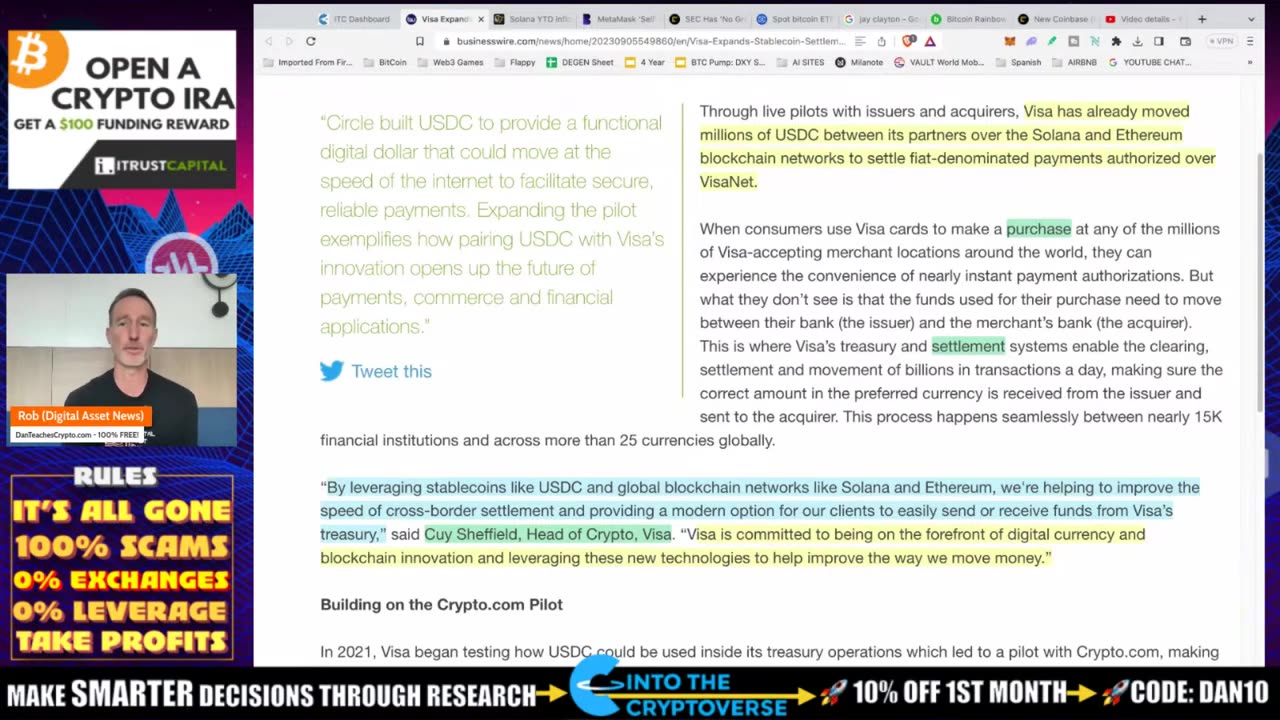Switch to the Solana YTD tab
The width and height of the screenshot is (1280, 720).
tap(533, 19)
